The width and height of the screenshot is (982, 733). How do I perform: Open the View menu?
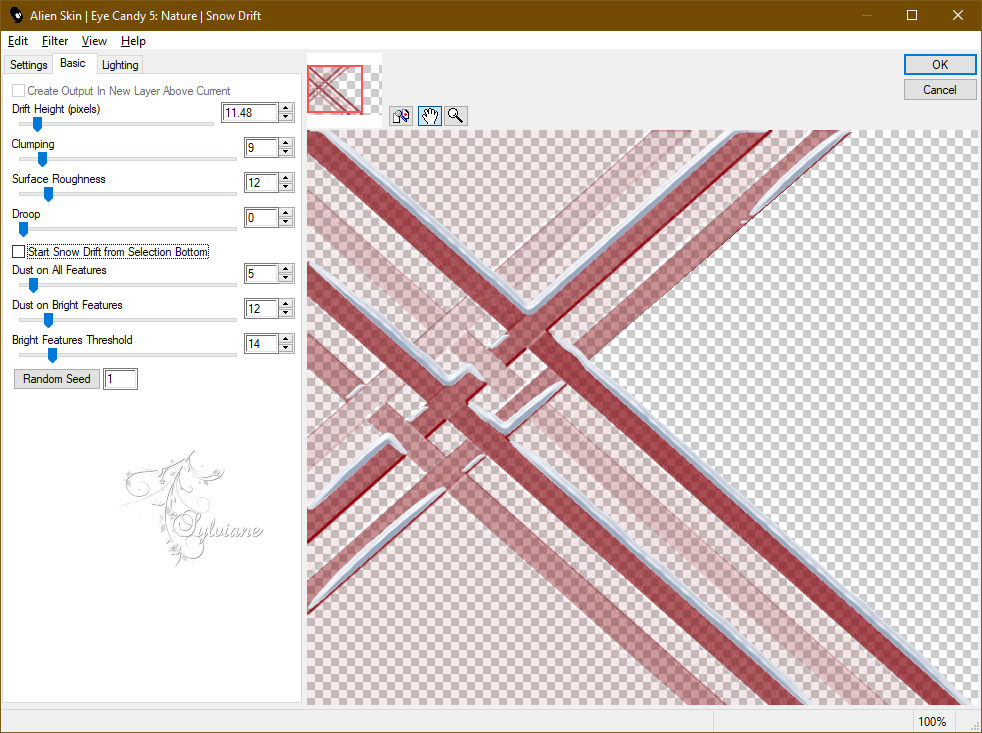coord(94,41)
